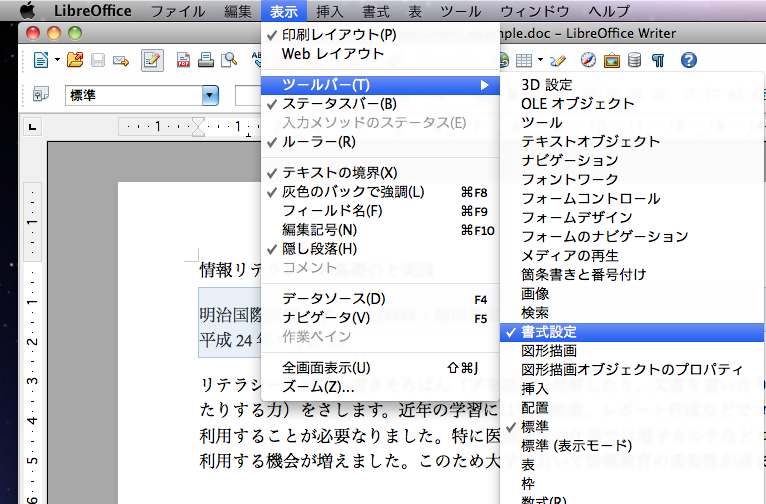This screenshot has height=504, width=766.
Task: Click the indent marker on horizontal ruler
Action: tap(198, 127)
